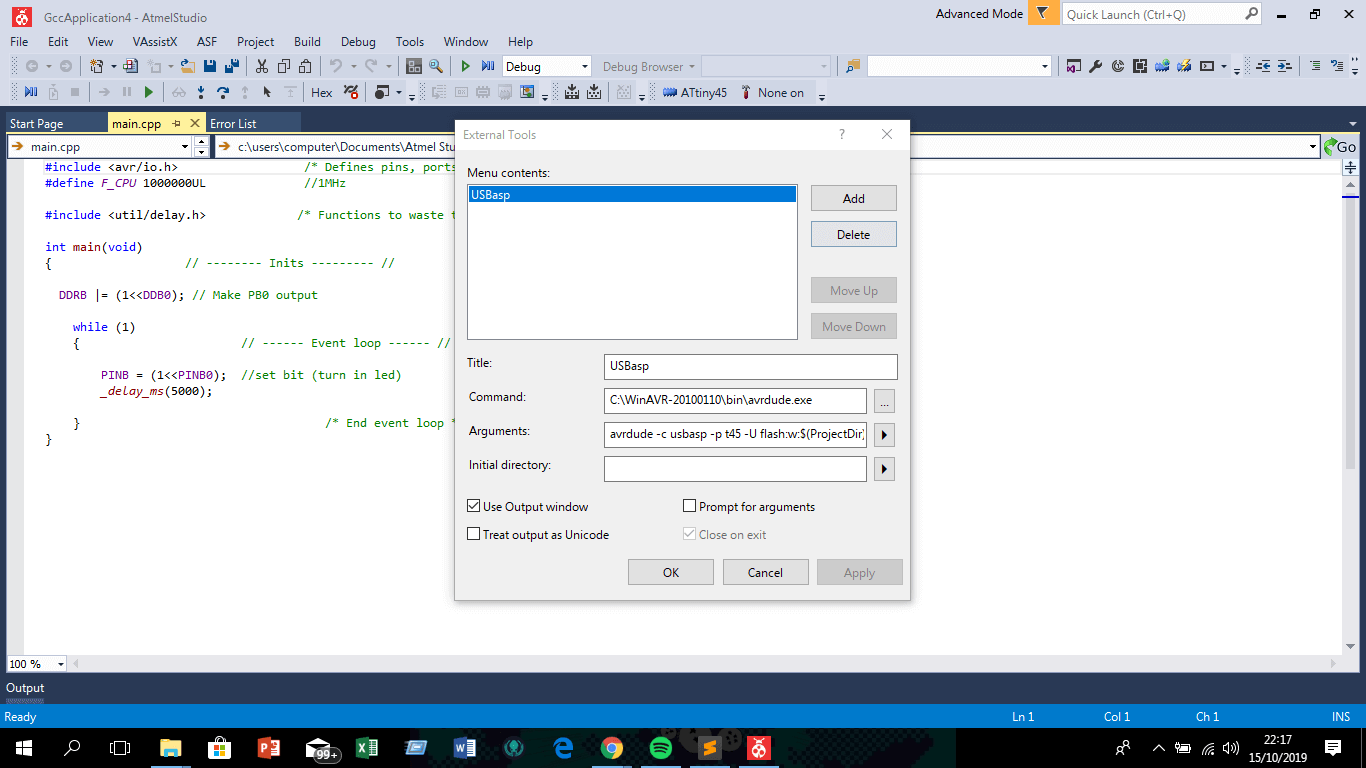The width and height of the screenshot is (1366, 768).
Task: Click OK in External Tools dialog
Action: [x=671, y=572]
